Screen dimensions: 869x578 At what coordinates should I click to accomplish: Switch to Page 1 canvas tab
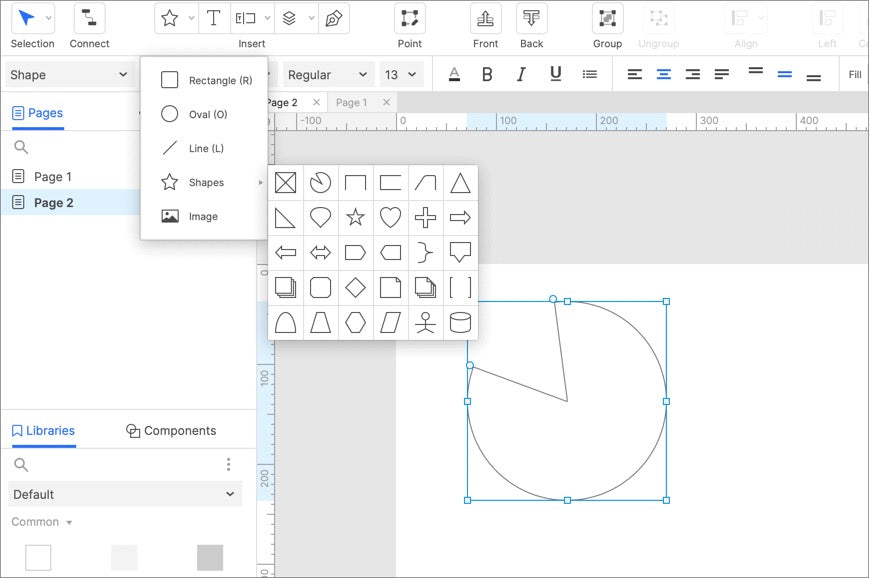tap(351, 103)
